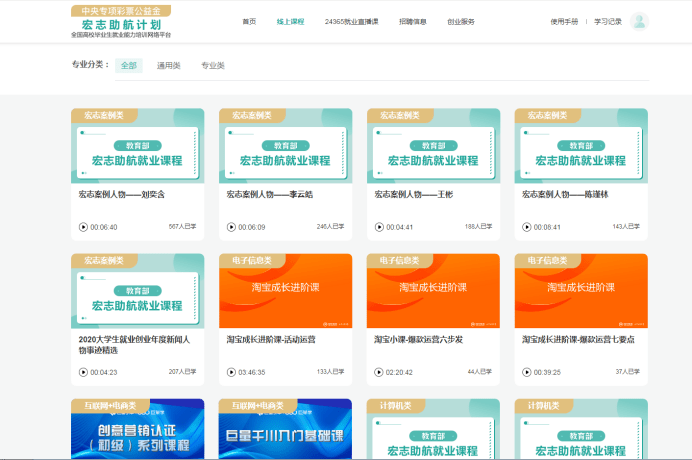Screen dimensions: 692x460
Task: Click the play icon next to 00:39:25
Action: coord(527,372)
